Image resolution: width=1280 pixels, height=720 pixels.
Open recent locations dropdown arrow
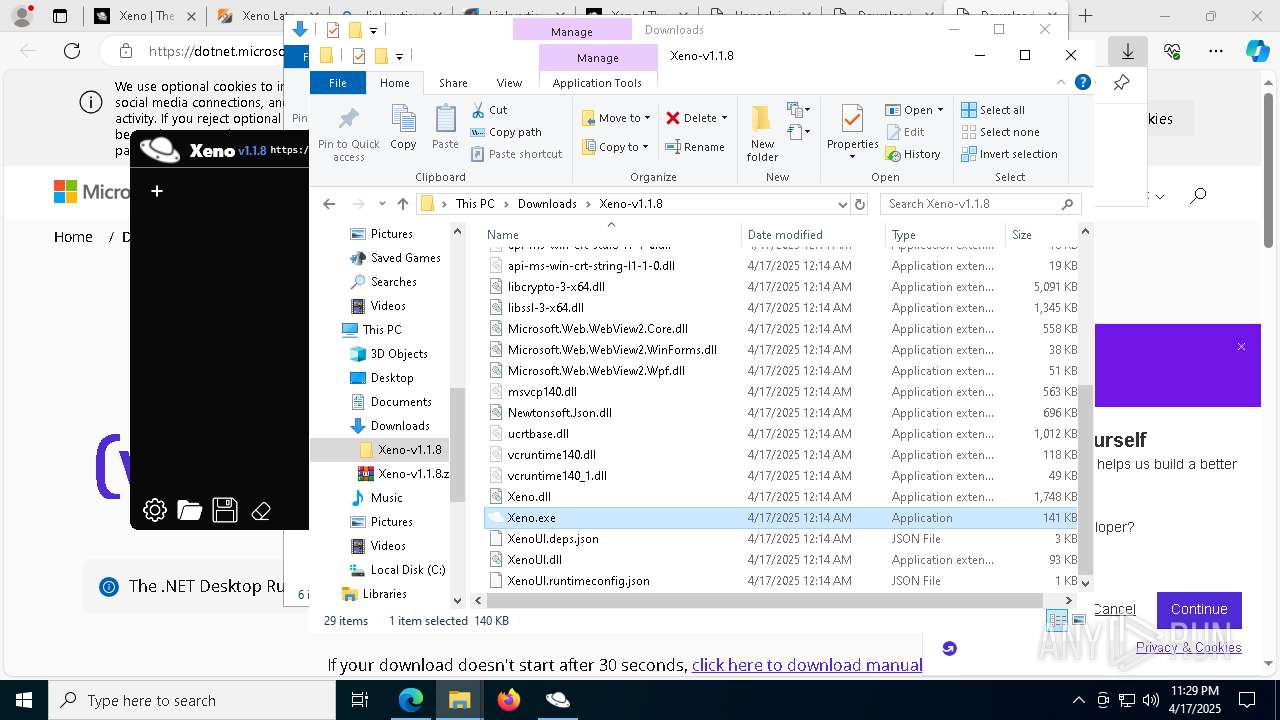(381, 204)
